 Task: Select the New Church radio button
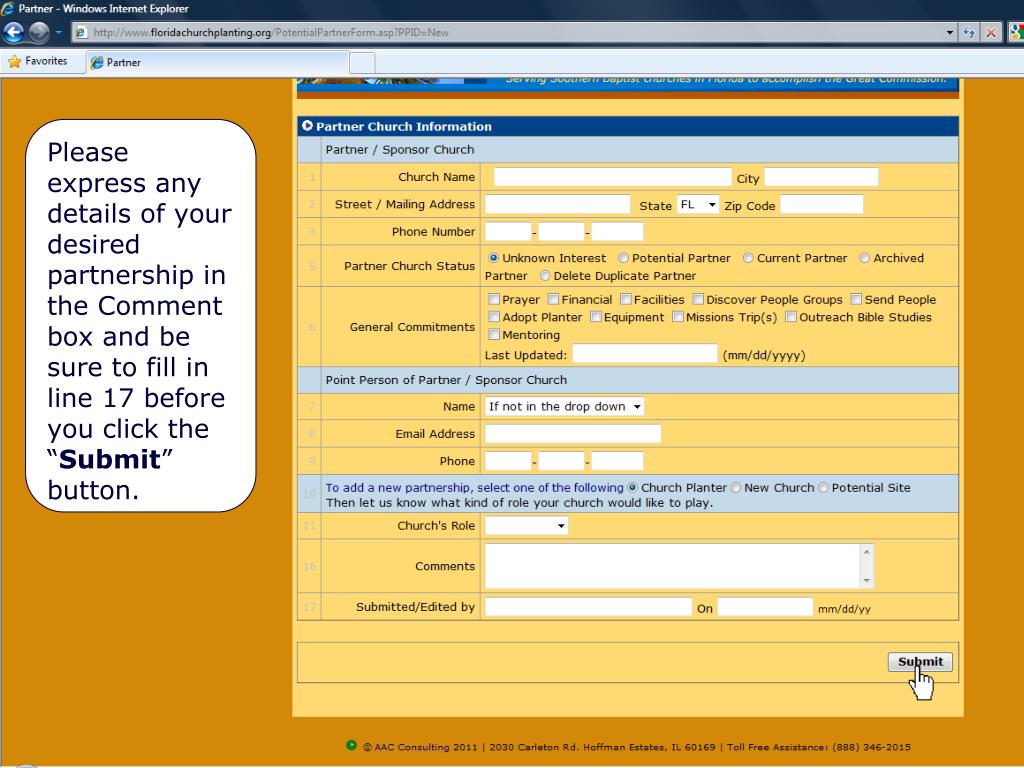[735, 487]
